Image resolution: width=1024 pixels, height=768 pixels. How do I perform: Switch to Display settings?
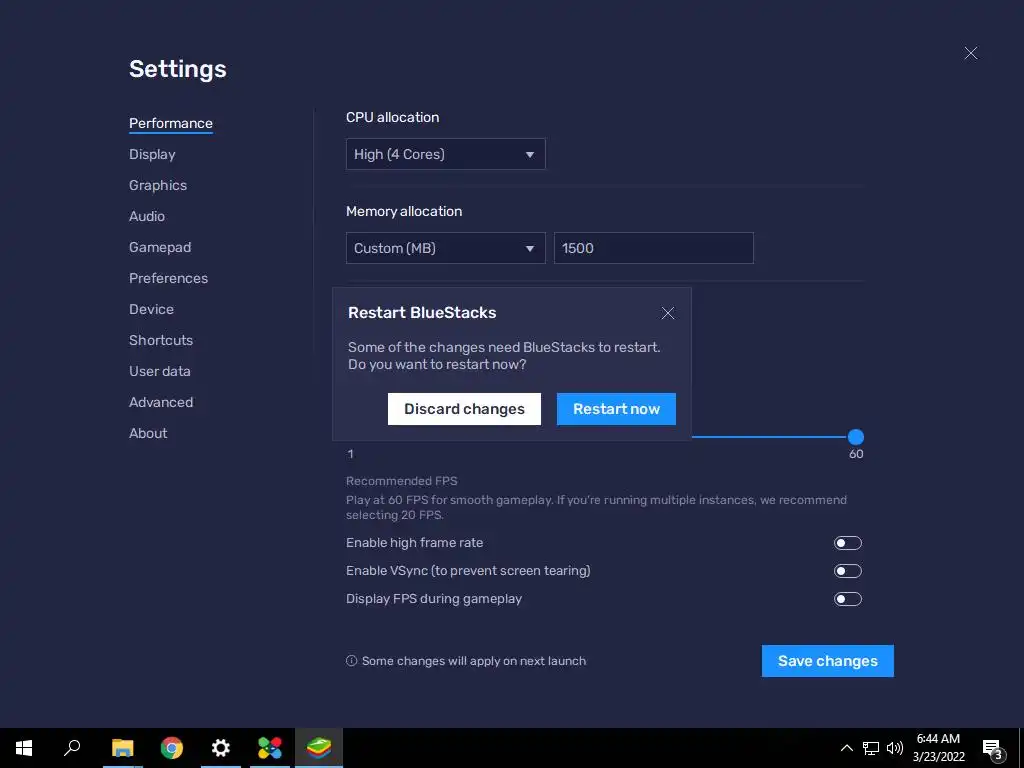point(152,154)
